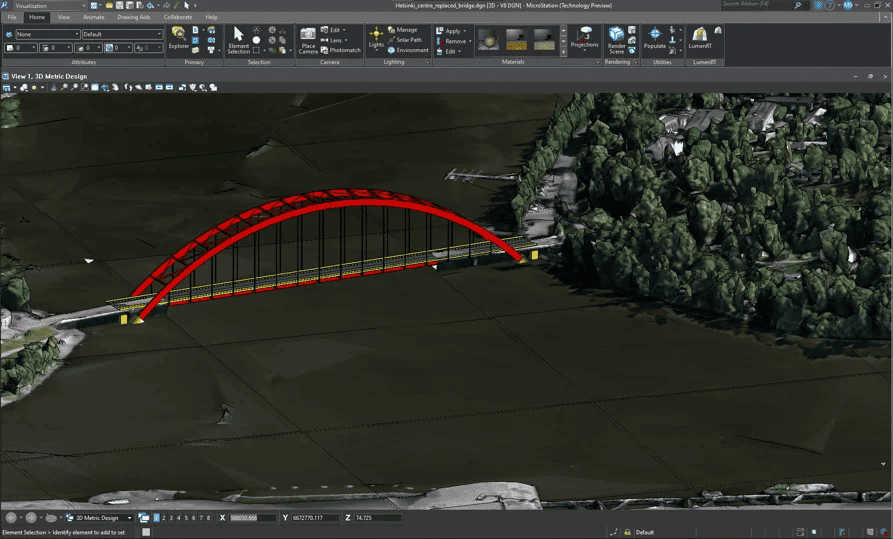Click the Help question mark icon

[830, 5]
